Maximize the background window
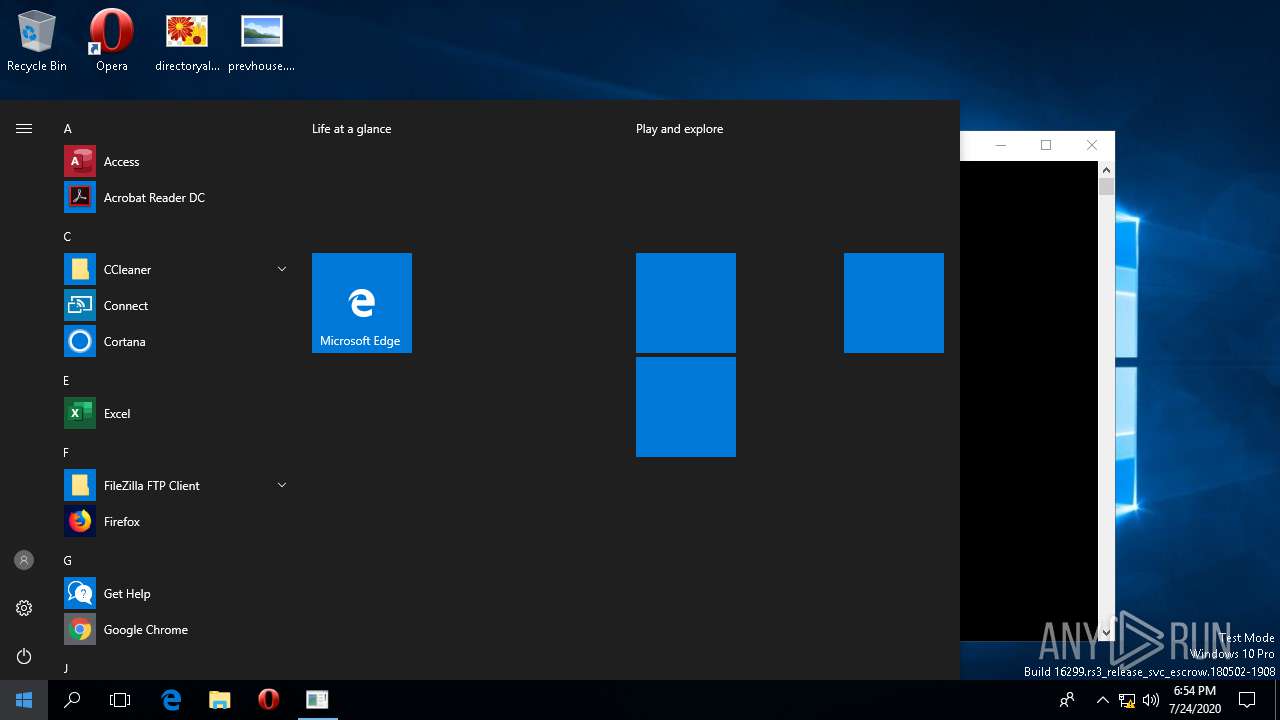 [1046, 145]
